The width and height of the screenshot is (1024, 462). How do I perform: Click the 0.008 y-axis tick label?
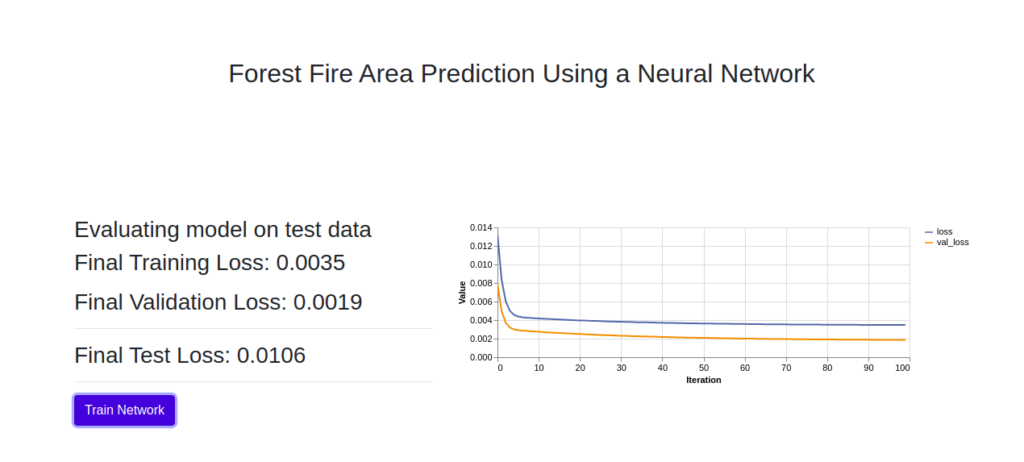480,283
